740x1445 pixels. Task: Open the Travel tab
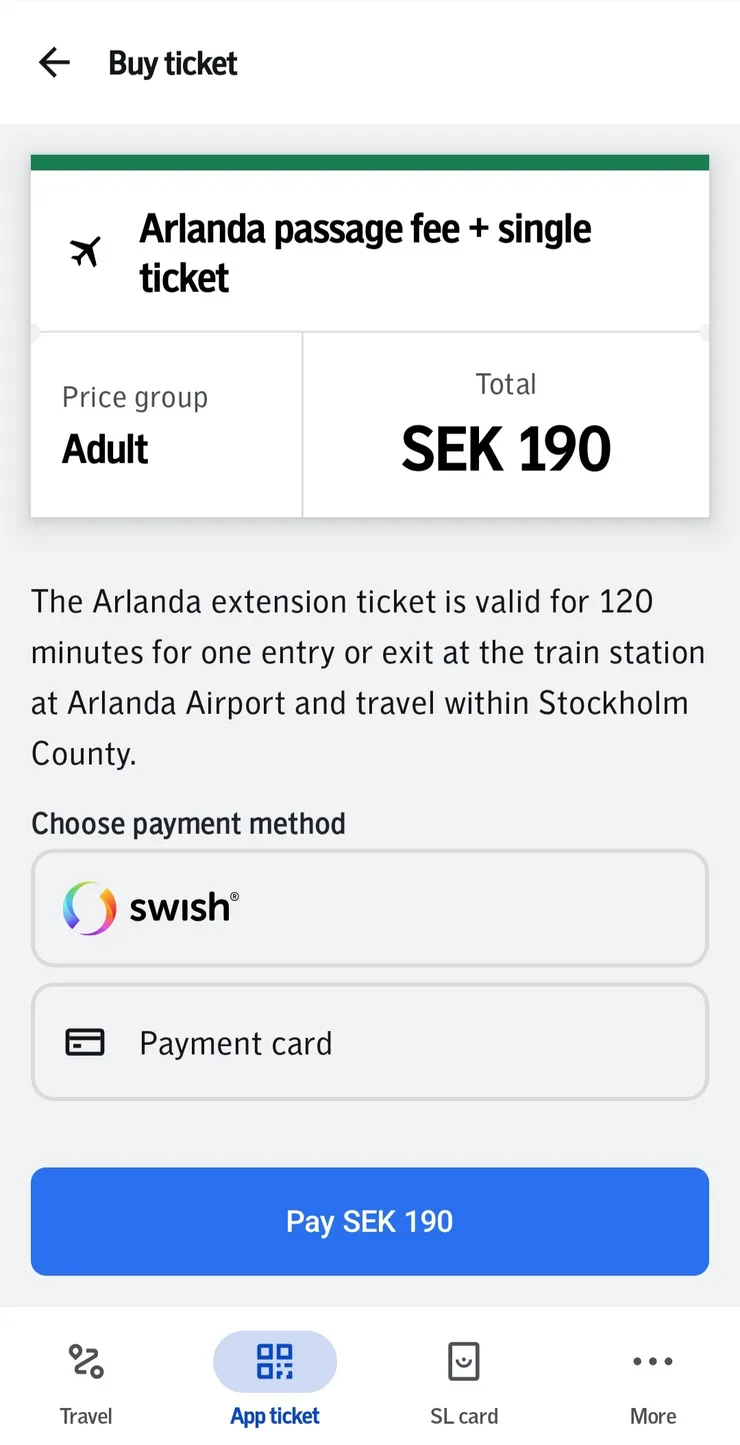86,1416
